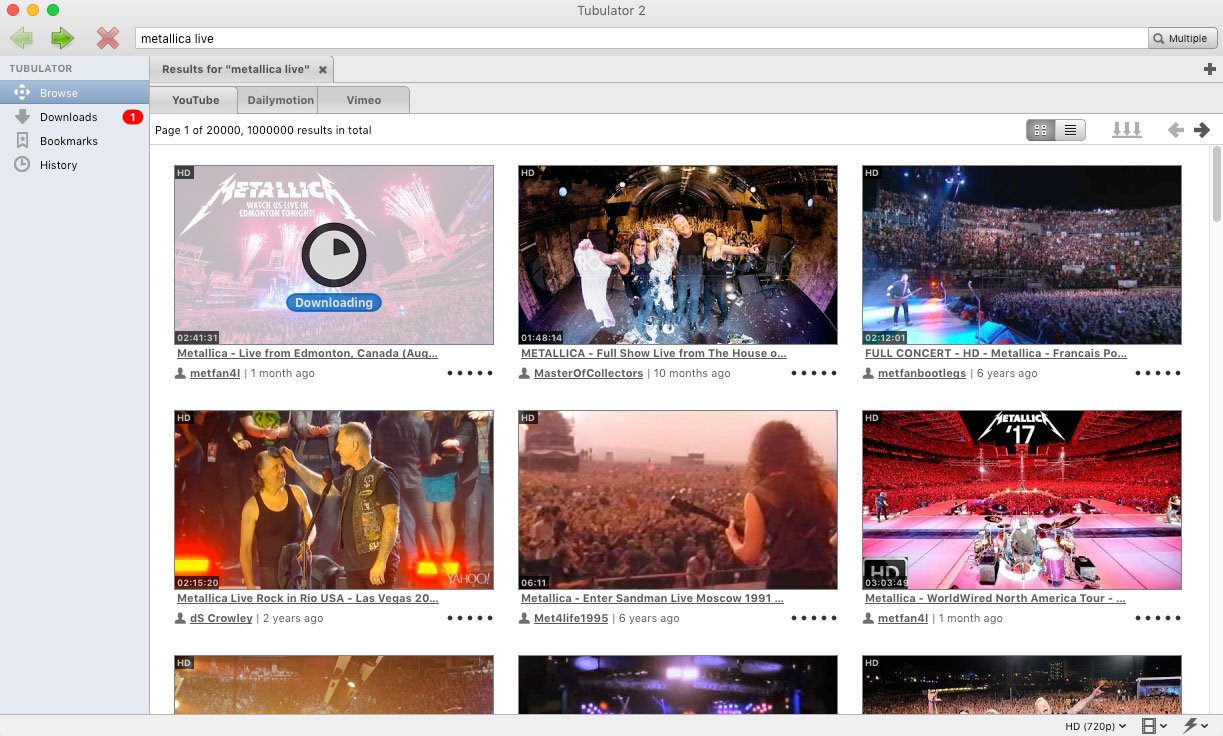This screenshot has width=1223, height=736.
Task: Go to previous results page arrow
Action: [x=1176, y=130]
